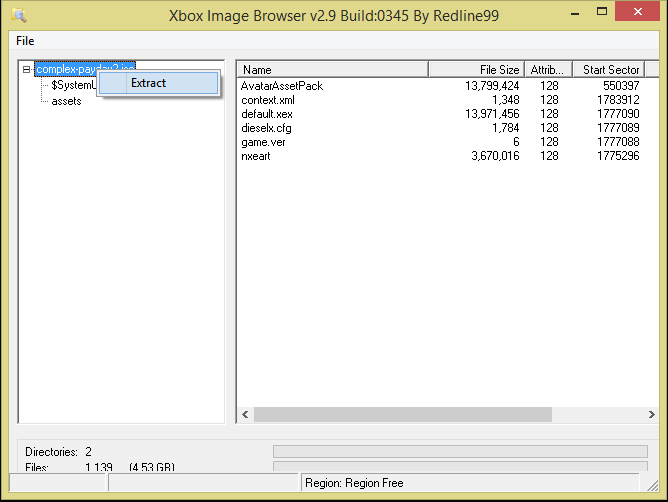The width and height of the screenshot is (668, 502).
Task: Select default.xex in the file list
Action: pyautogui.click(x=266, y=114)
